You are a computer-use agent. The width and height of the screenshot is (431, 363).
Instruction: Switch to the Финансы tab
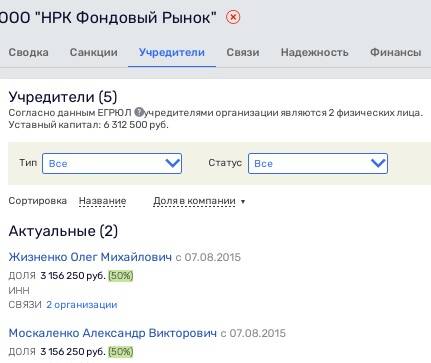click(396, 52)
